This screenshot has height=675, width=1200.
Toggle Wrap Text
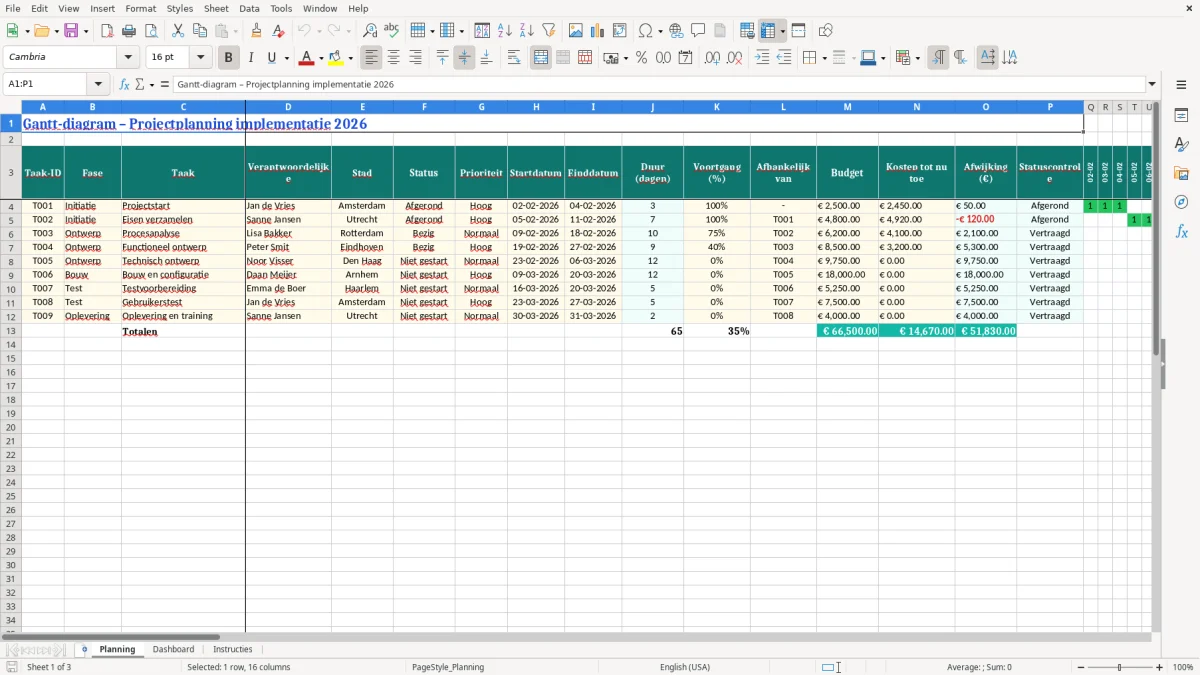[x=514, y=58]
